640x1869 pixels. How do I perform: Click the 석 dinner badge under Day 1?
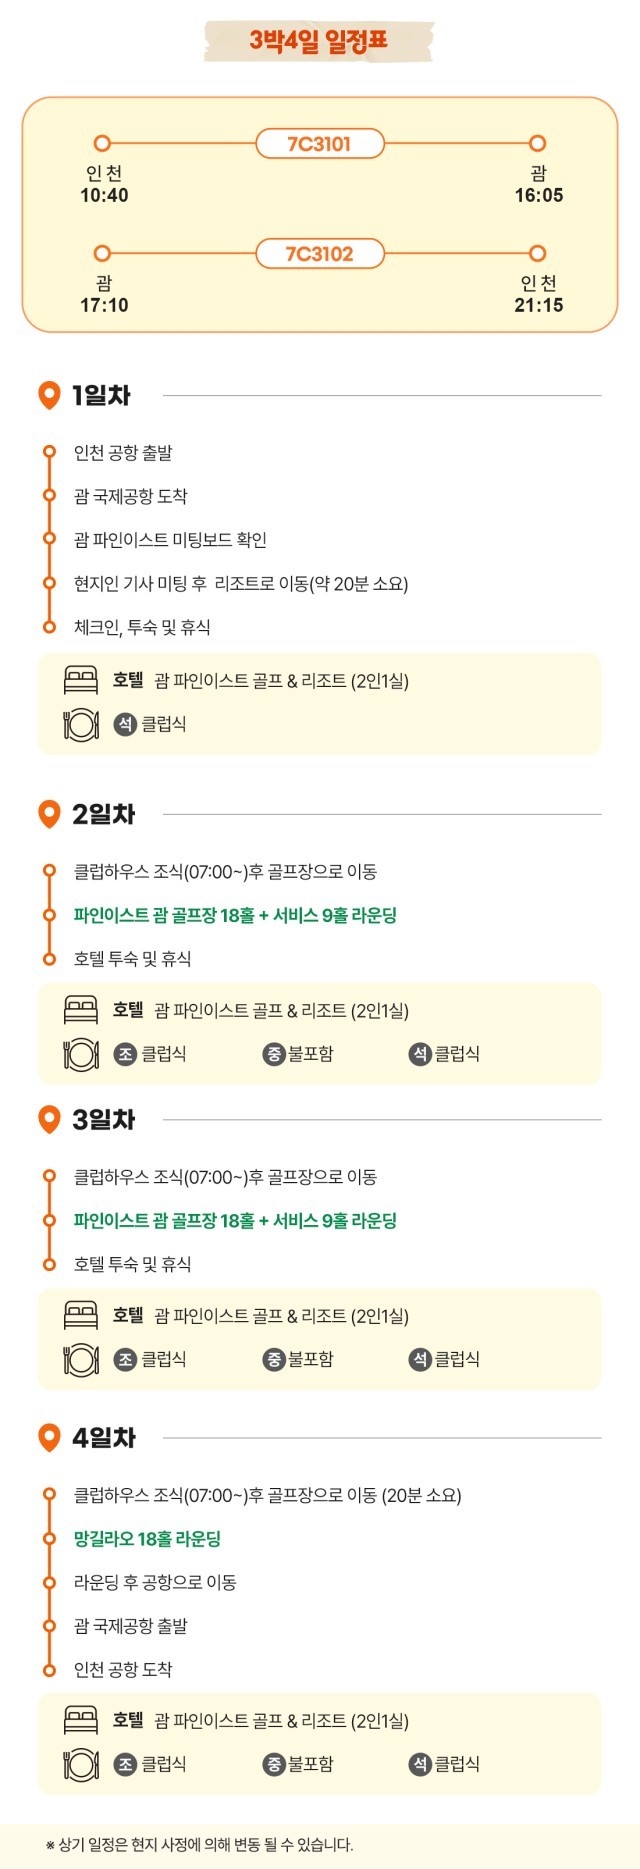point(125,724)
